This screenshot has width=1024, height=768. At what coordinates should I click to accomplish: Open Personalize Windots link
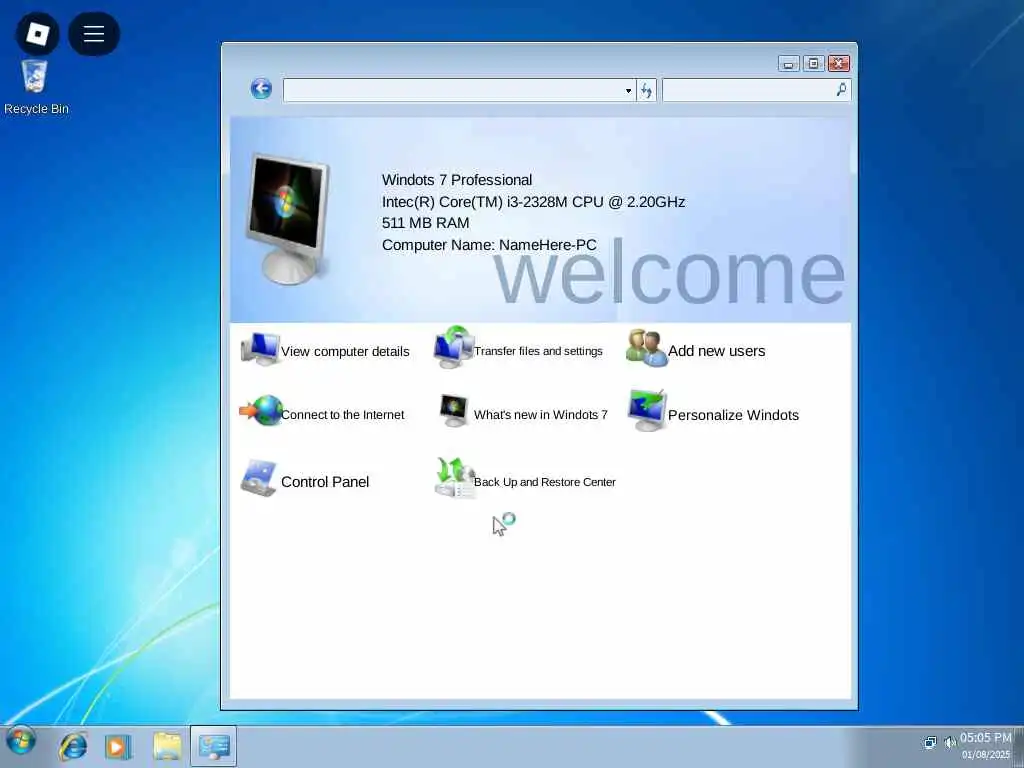click(733, 415)
